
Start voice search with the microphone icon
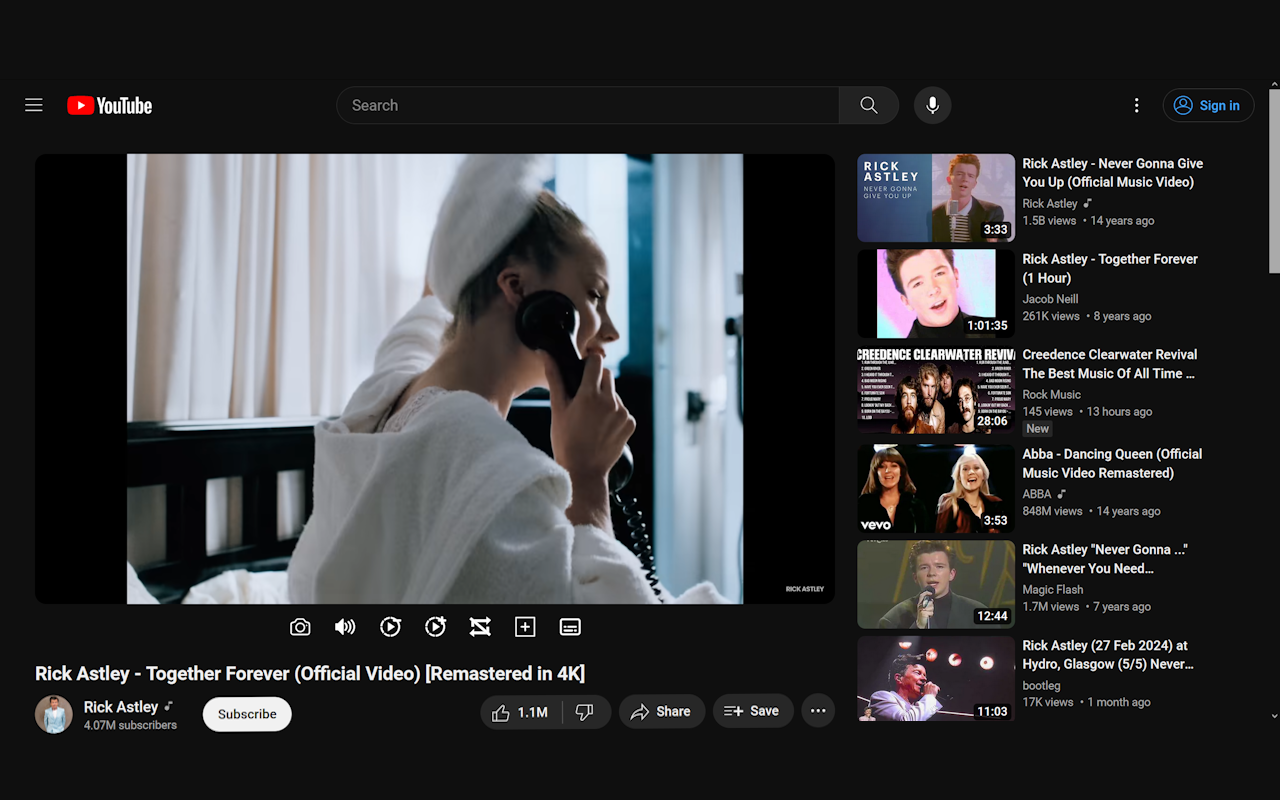[932, 105]
